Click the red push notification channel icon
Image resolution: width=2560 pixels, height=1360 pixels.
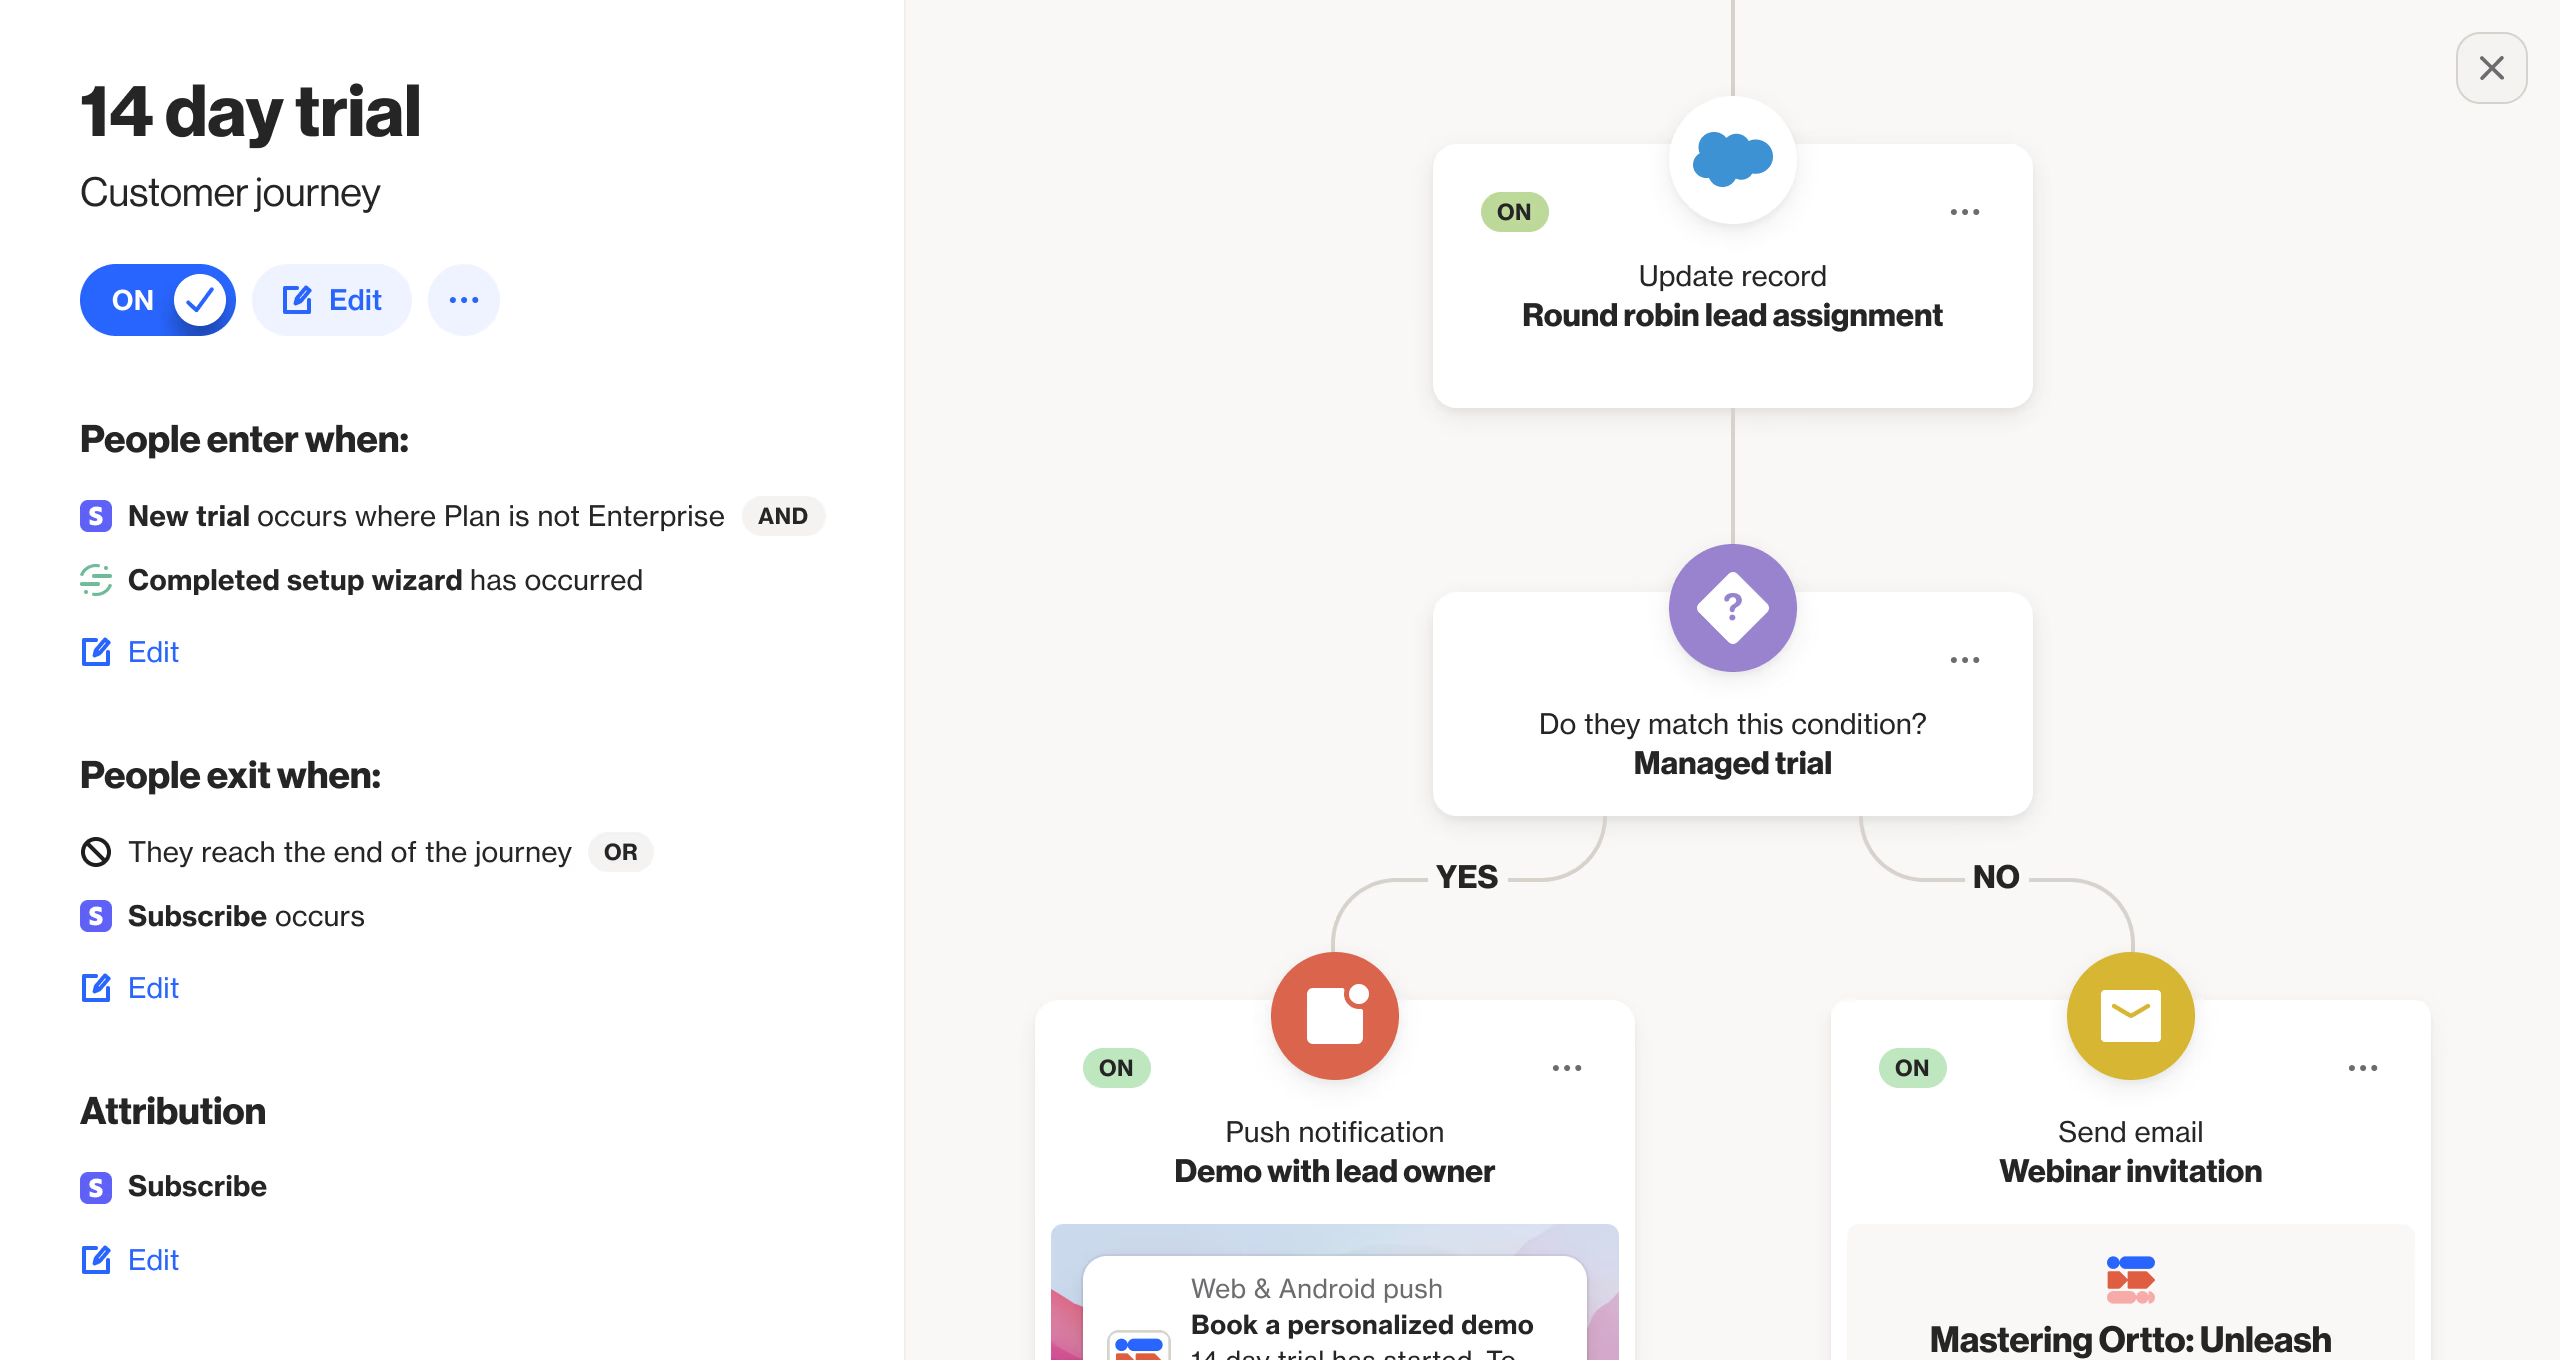coord(1336,1018)
